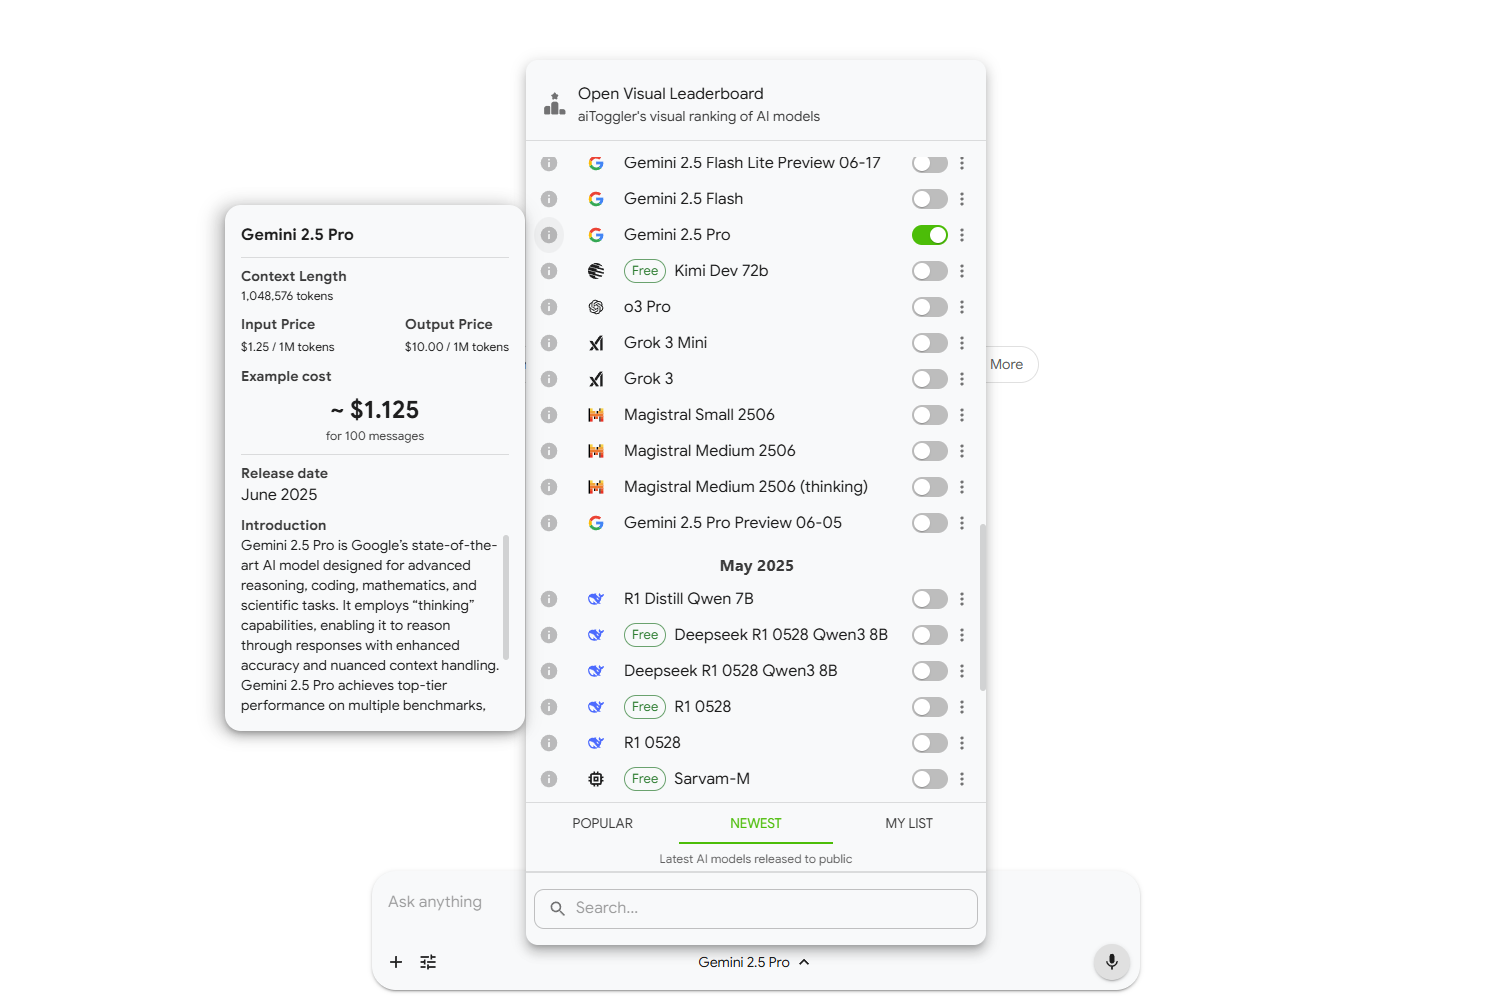Disable the Gemini 2.5 Pro toggle

click(x=929, y=235)
